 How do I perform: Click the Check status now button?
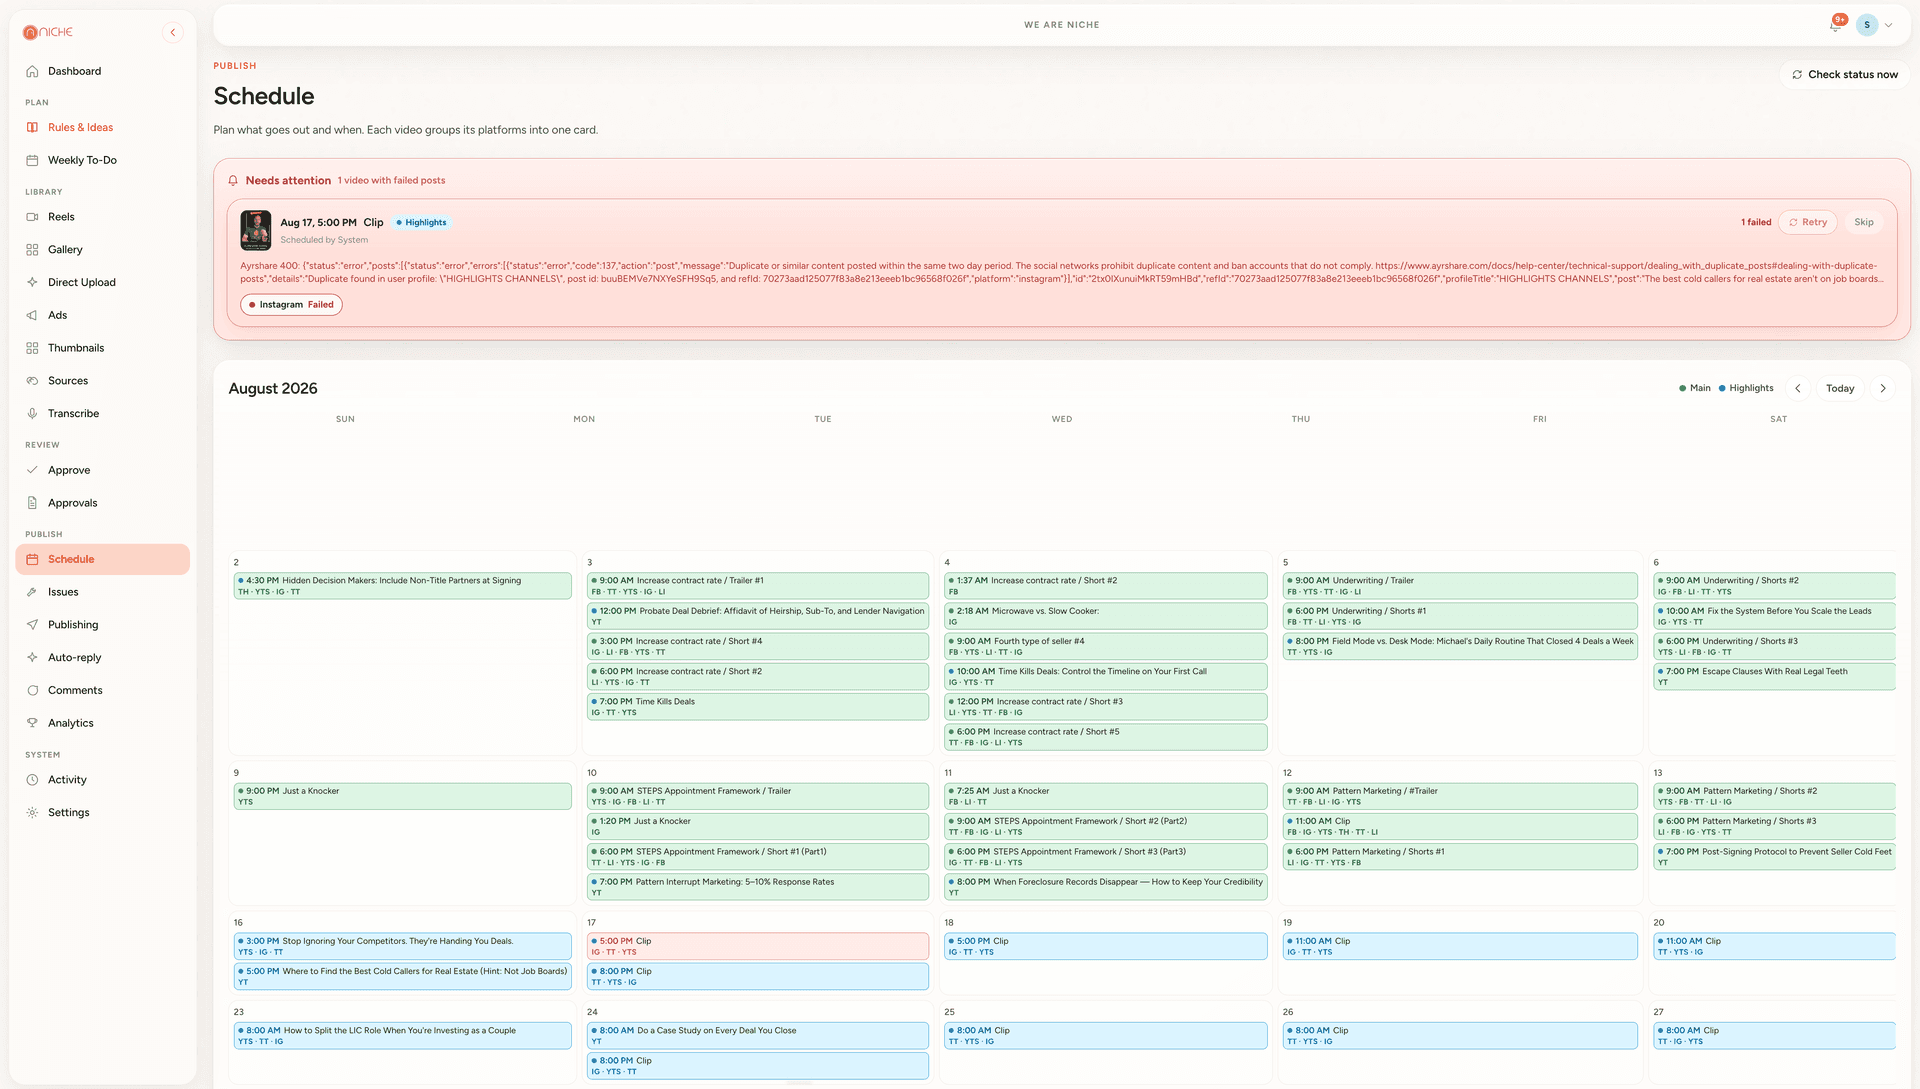coord(1845,74)
